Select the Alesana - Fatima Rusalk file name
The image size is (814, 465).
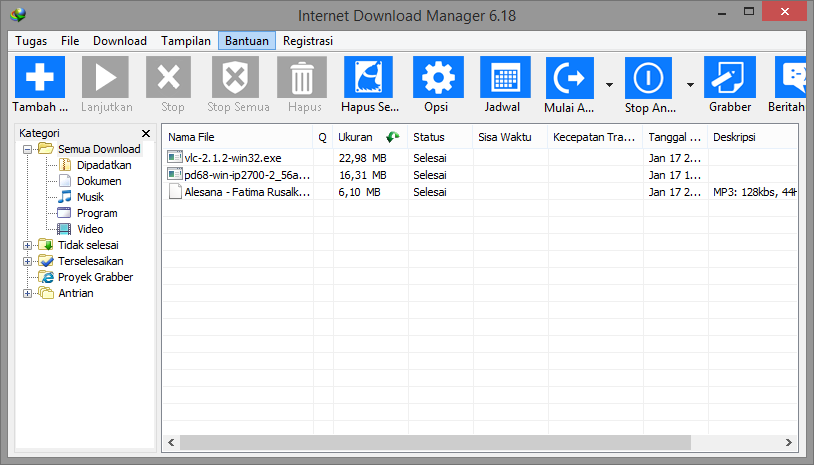pos(247,192)
